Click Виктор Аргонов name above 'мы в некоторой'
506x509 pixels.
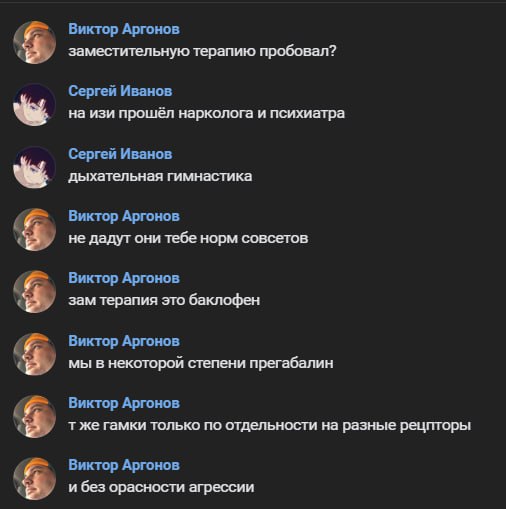point(124,341)
